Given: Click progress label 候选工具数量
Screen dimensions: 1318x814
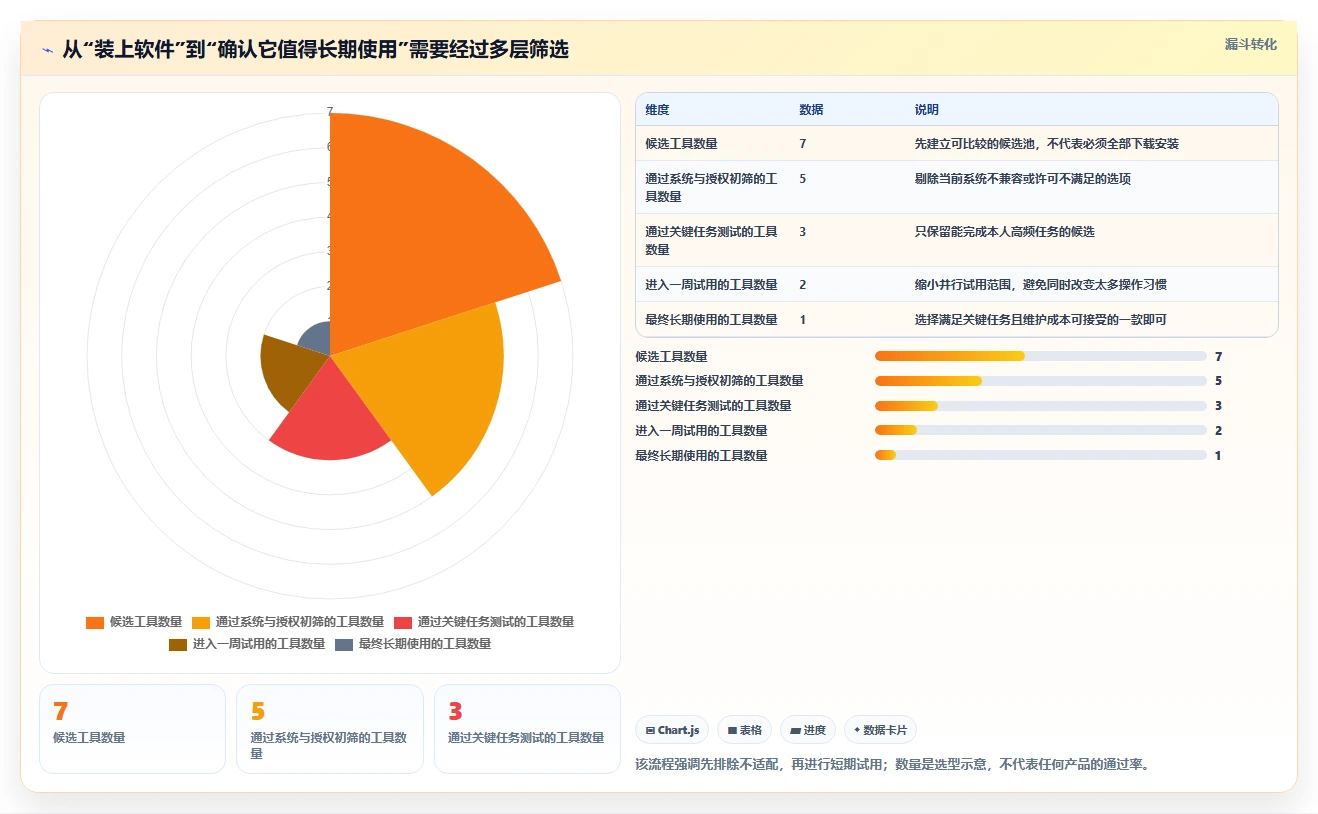Looking at the screenshot, I should click(671, 356).
